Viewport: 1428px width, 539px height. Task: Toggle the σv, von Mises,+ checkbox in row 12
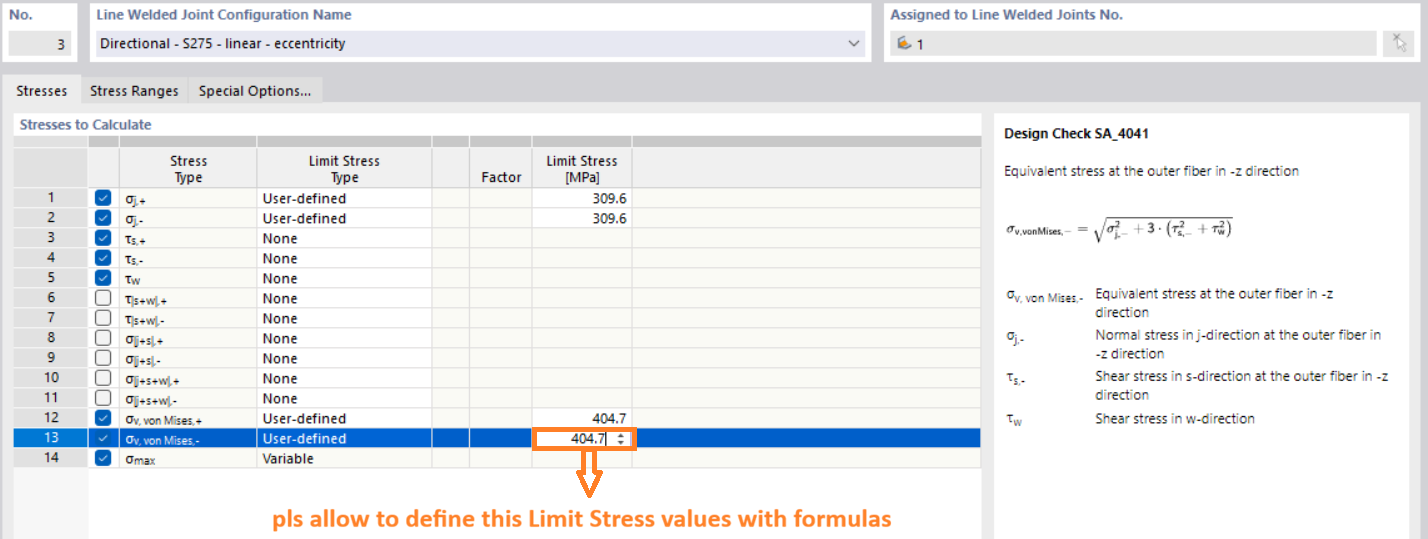[x=103, y=419]
